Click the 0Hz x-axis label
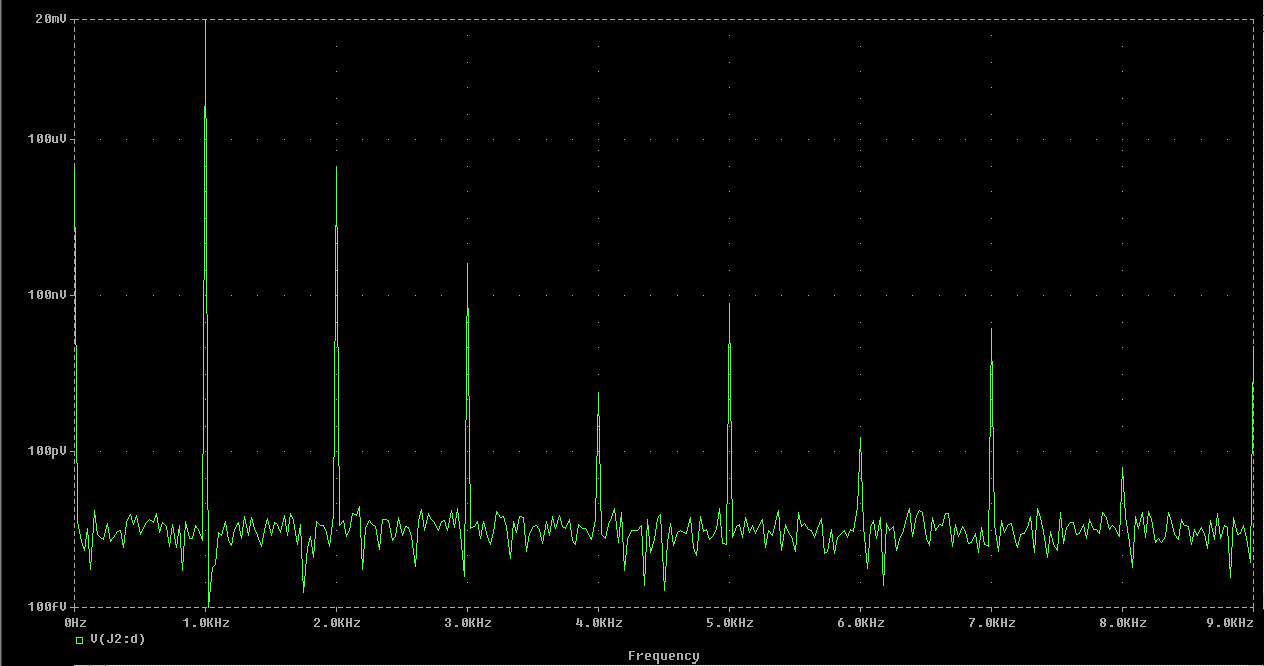1264x666 pixels. pos(76,622)
